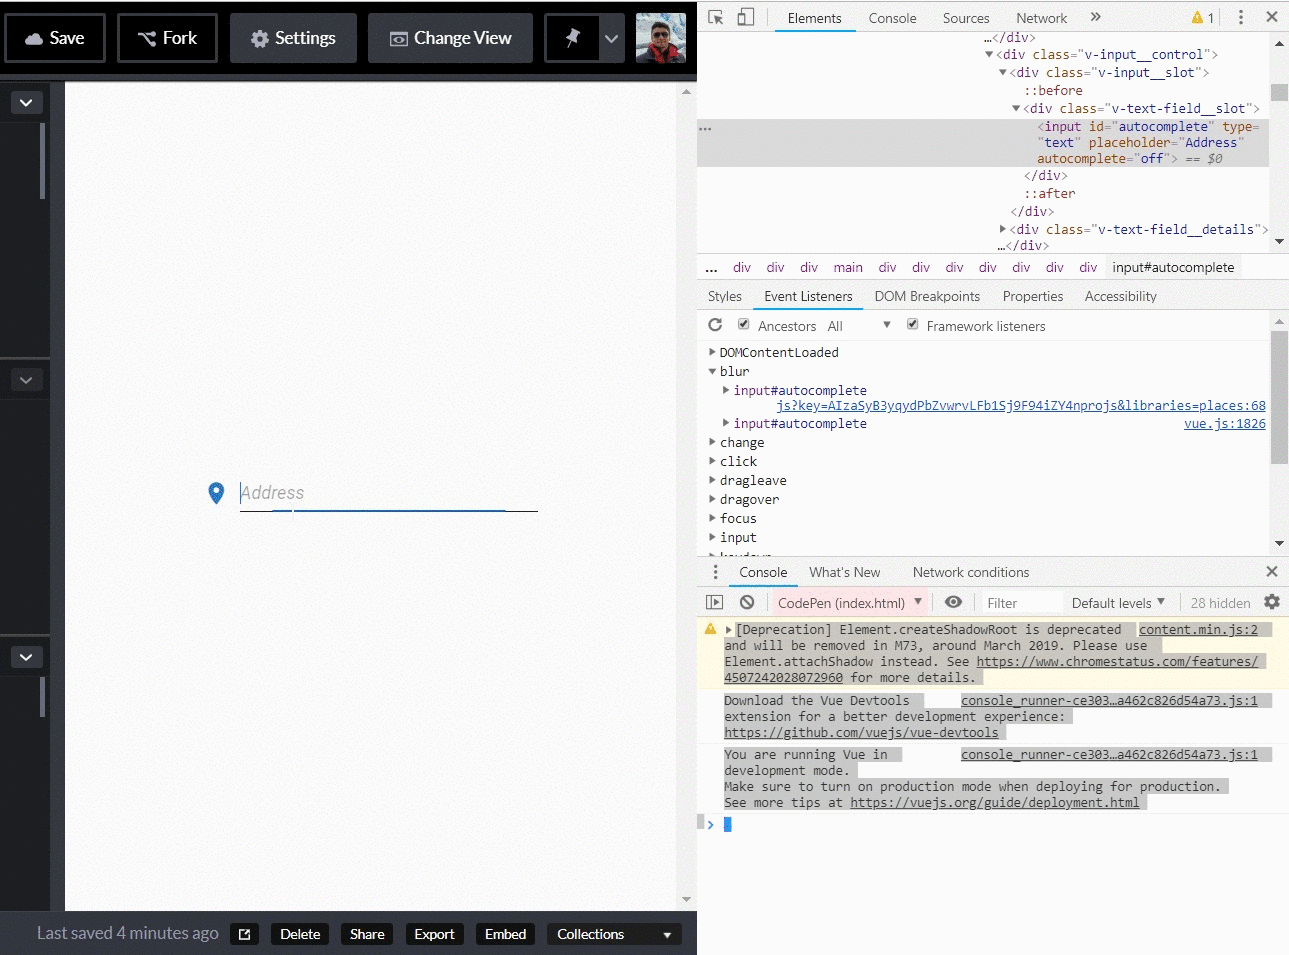Open the drawer's three-dot menu
Image resolution: width=1289 pixels, height=955 pixels.
tap(715, 572)
